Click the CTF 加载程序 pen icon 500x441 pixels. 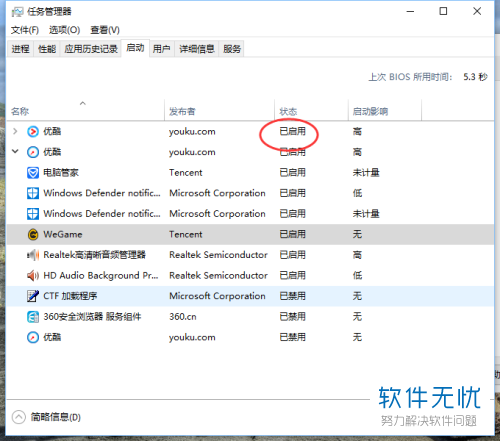tap(33, 296)
